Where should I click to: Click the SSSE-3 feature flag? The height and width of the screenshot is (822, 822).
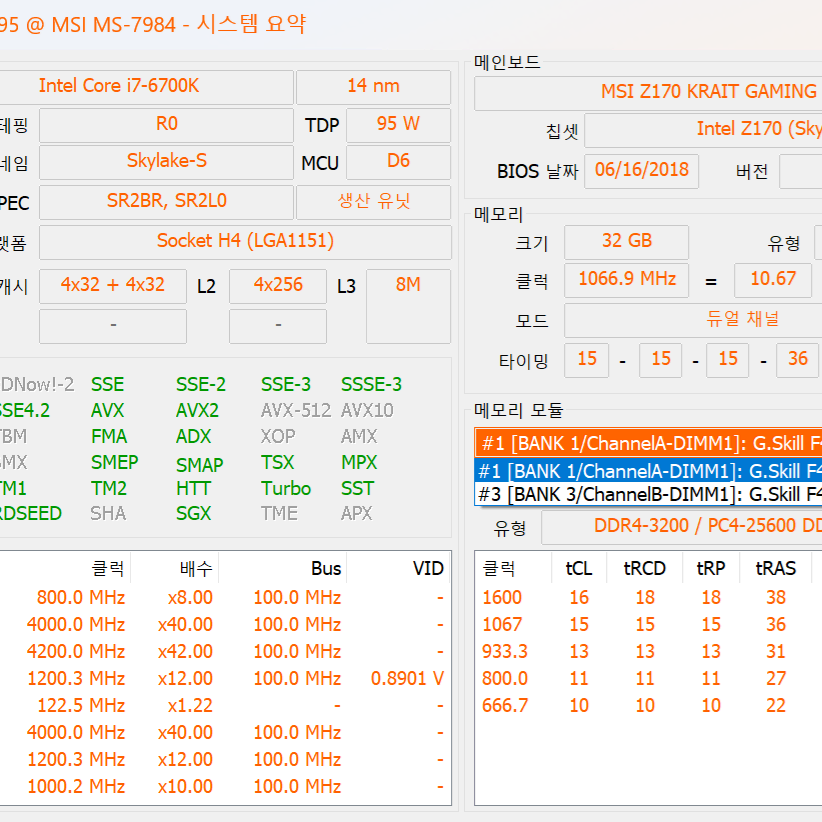pyautogui.click(x=371, y=384)
